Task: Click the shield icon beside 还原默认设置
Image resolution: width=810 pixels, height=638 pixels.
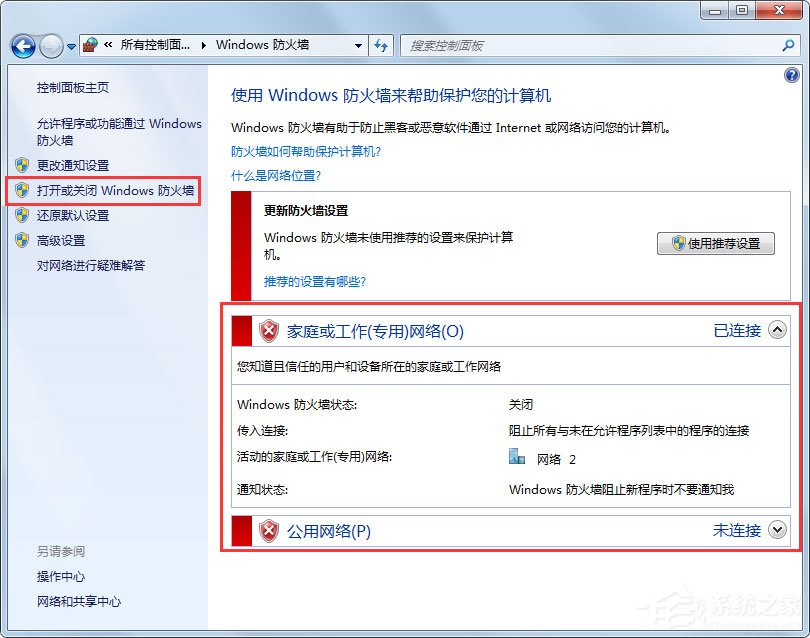Action: click(24, 215)
